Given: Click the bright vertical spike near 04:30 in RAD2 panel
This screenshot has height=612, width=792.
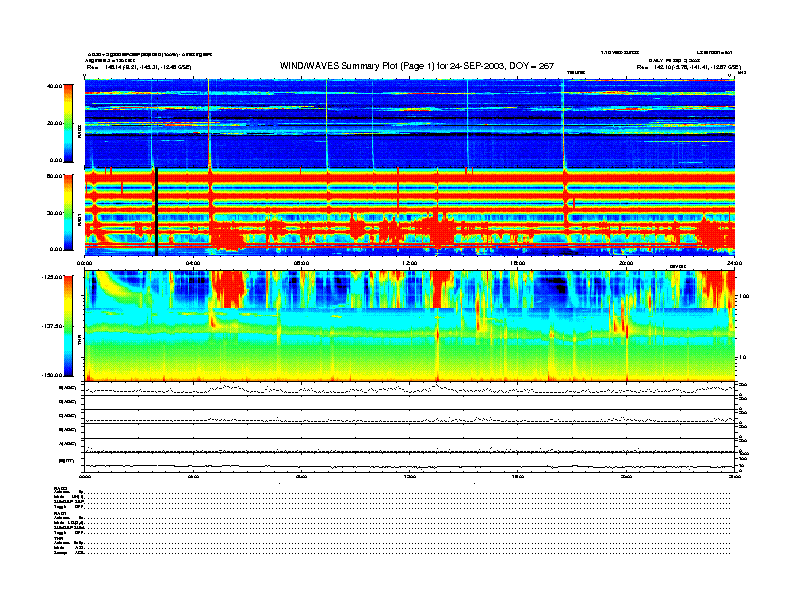Looking at the screenshot, I should pyautogui.click(x=209, y=123).
